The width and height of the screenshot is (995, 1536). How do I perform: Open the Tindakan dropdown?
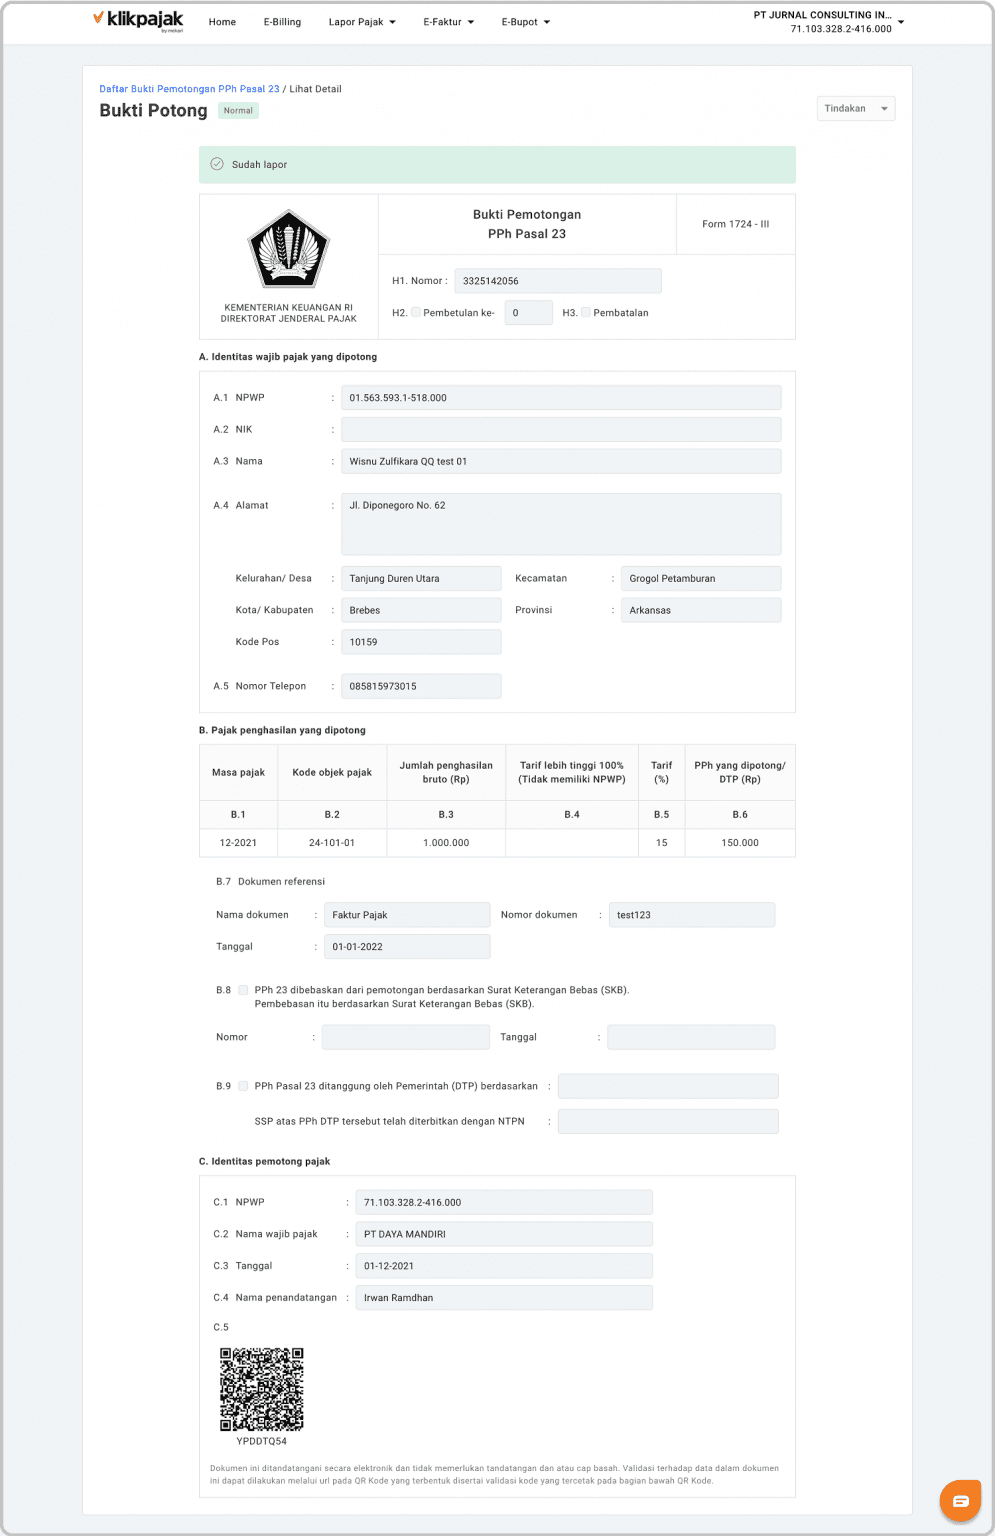pos(855,109)
